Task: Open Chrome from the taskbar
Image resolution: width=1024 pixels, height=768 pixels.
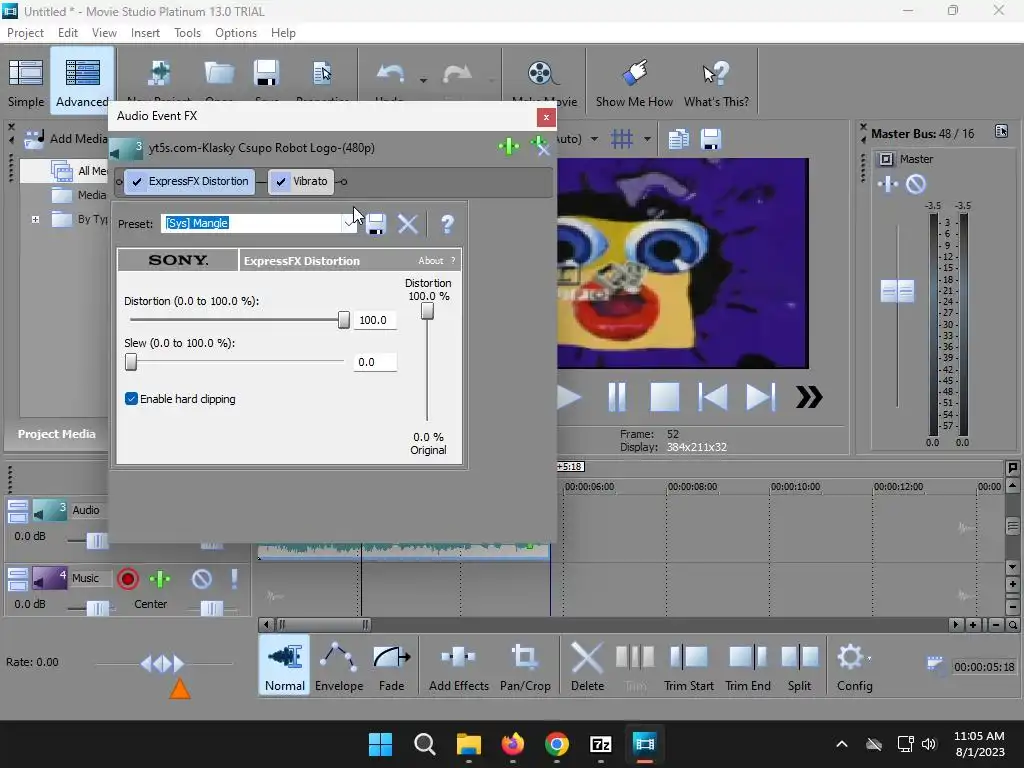Action: click(556, 744)
